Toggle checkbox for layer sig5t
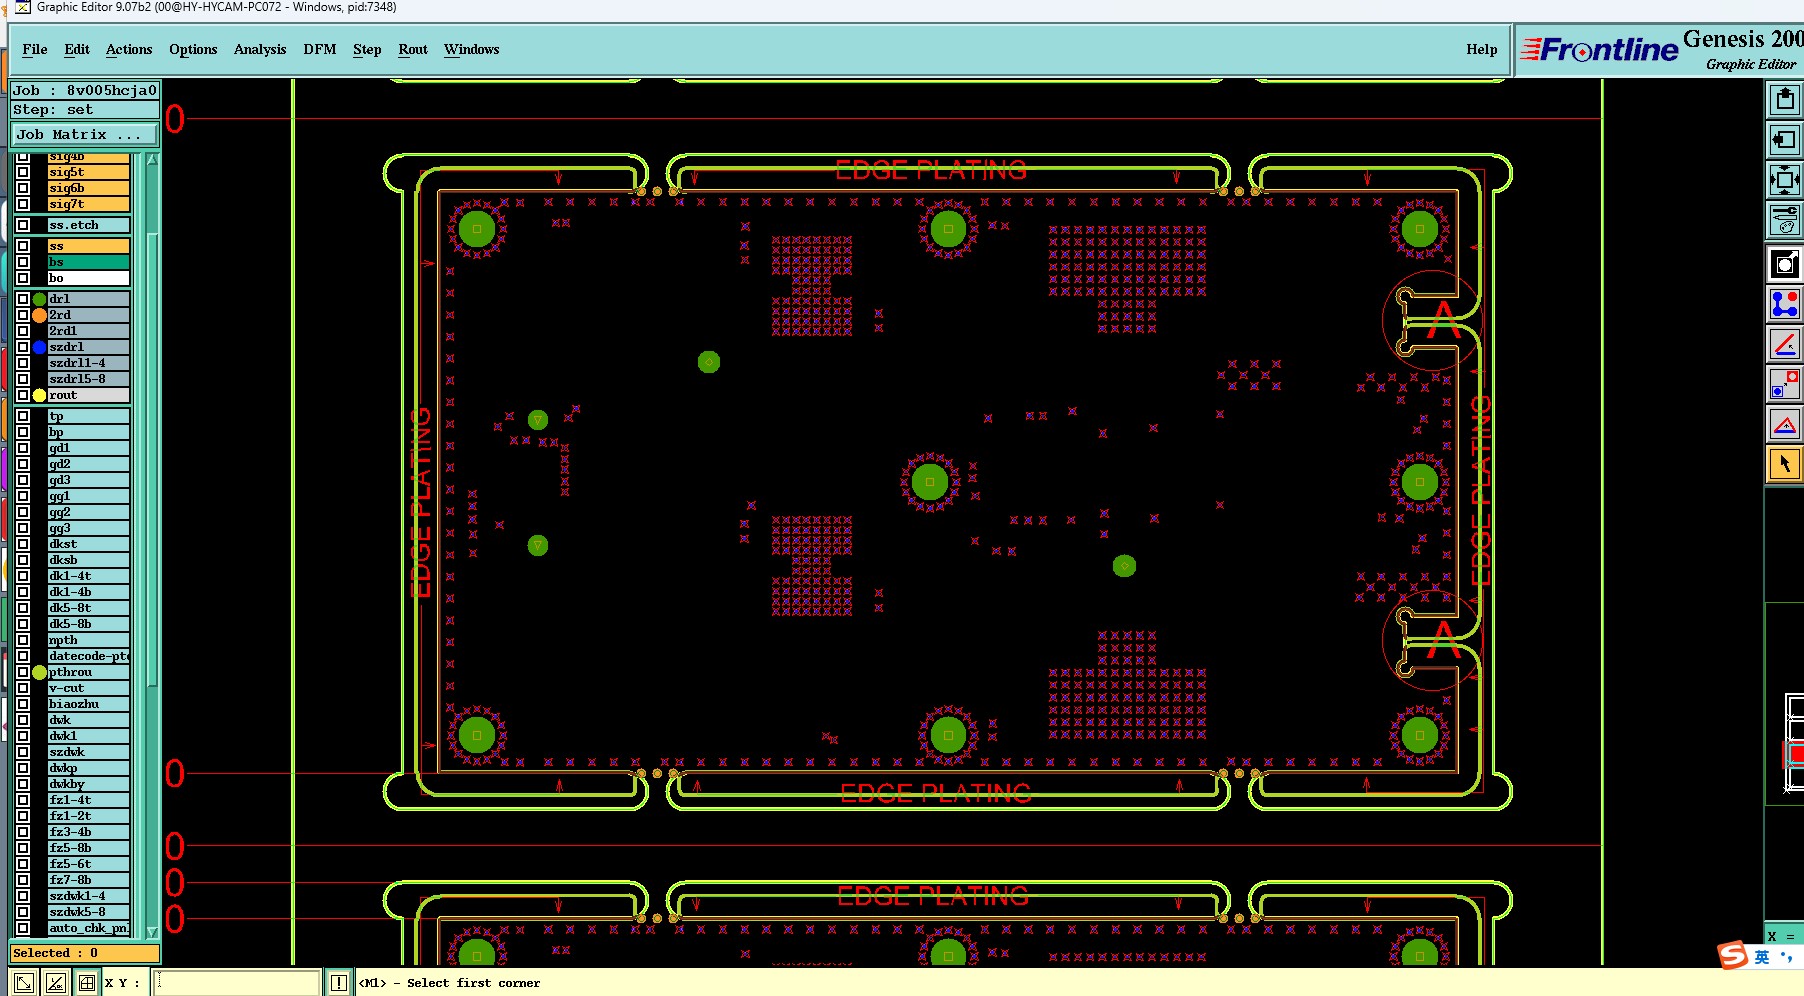1804x996 pixels. [x=23, y=172]
